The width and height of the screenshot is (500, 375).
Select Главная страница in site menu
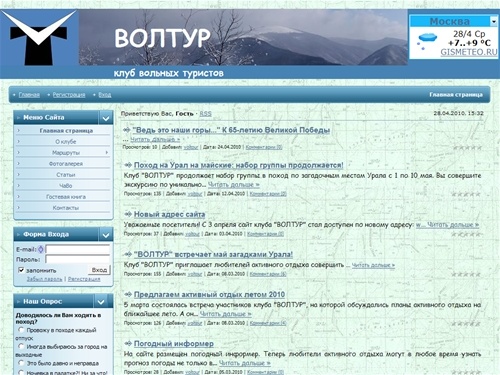coord(66,131)
